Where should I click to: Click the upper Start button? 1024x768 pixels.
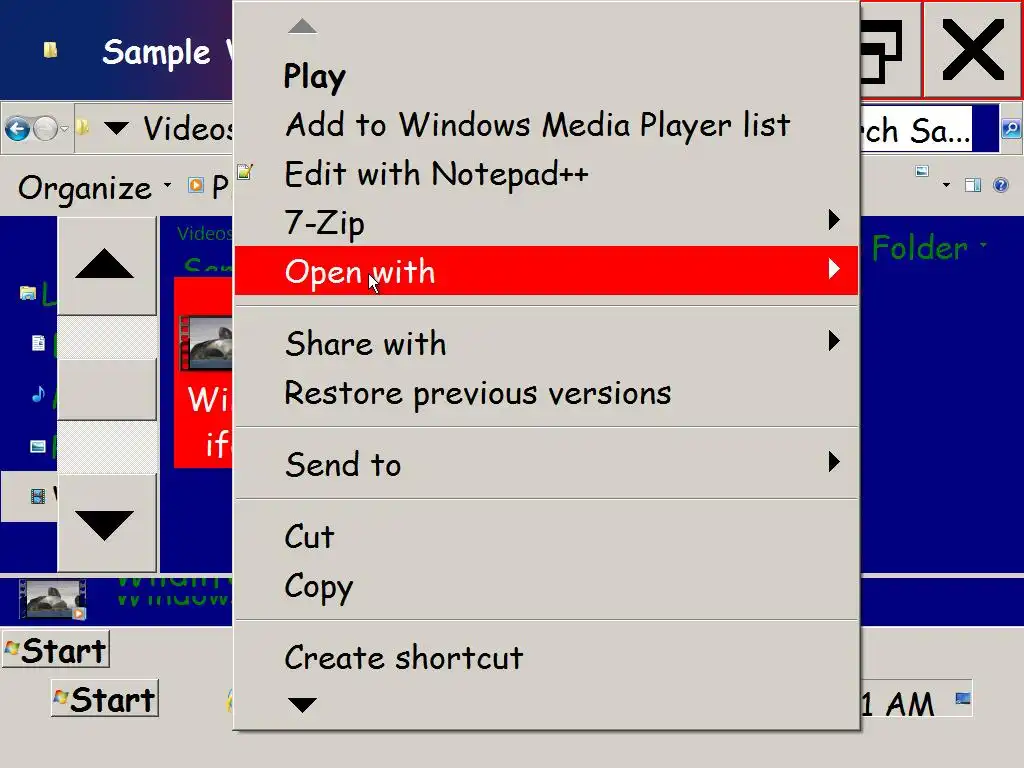[56, 650]
